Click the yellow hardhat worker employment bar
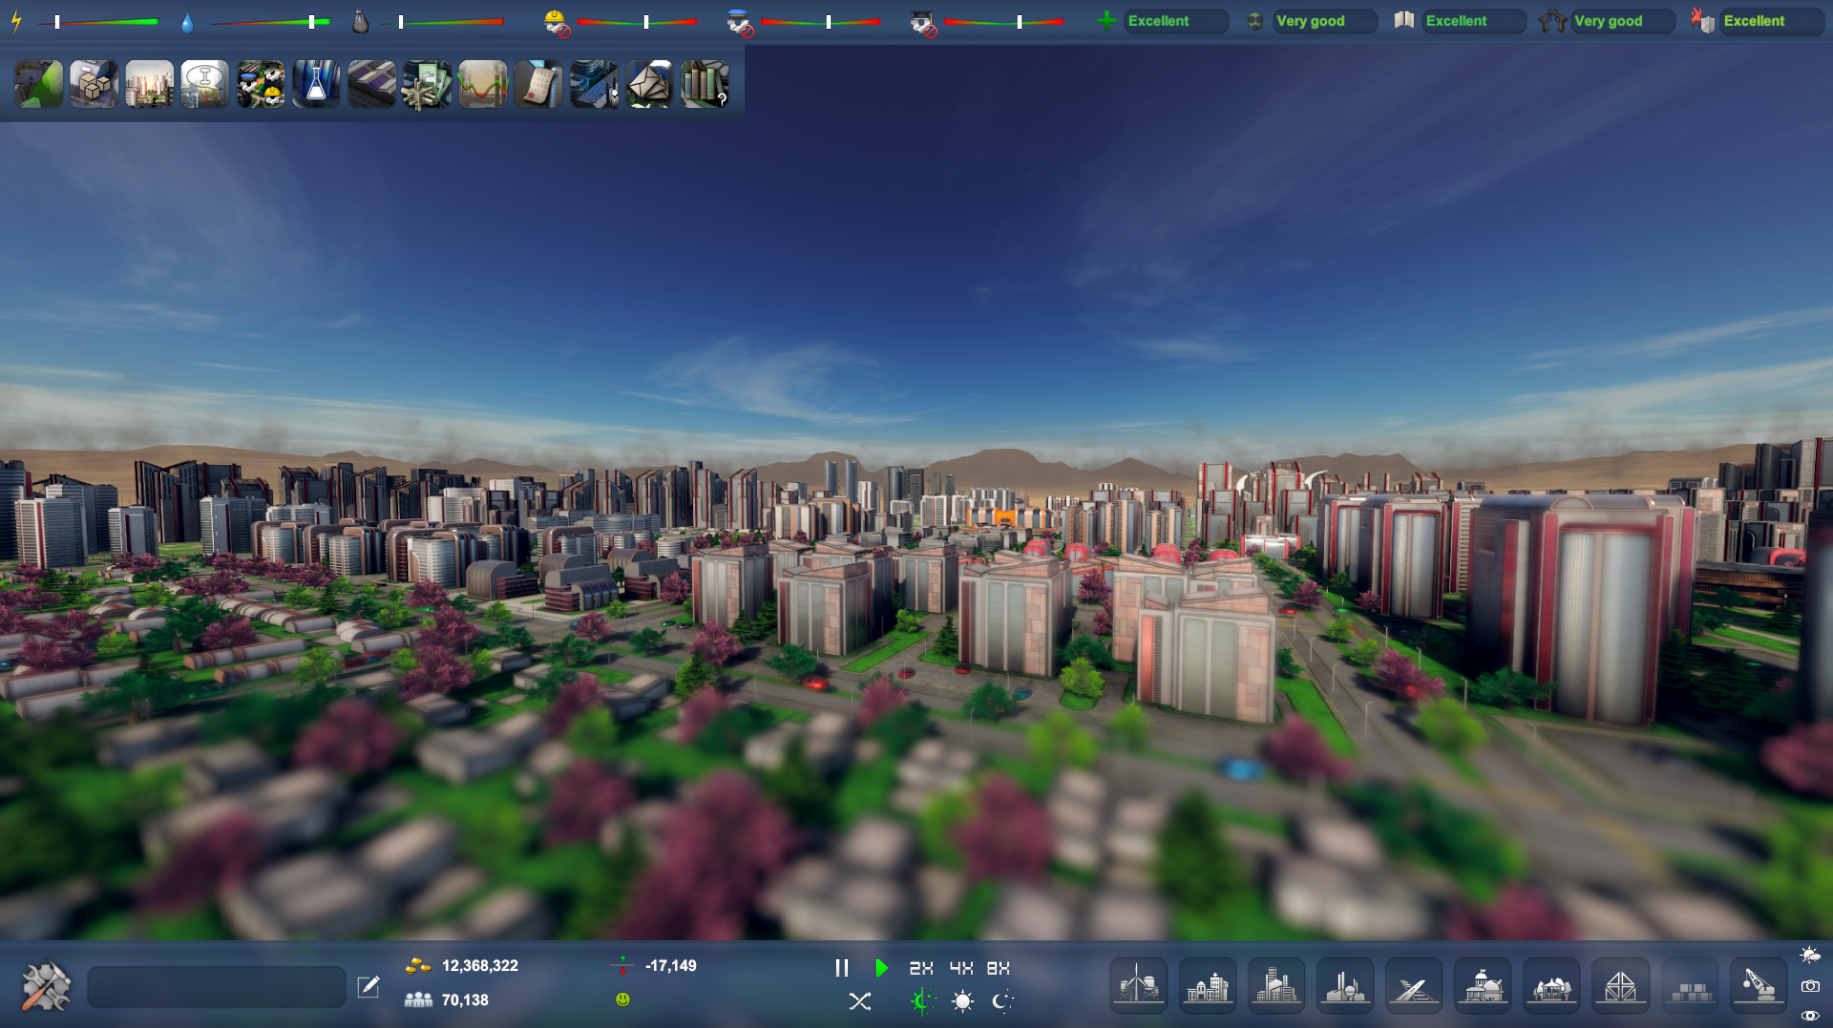The height and width of the screenshot is (1028, 1833). pyautogui.click(x=637, y=21)
